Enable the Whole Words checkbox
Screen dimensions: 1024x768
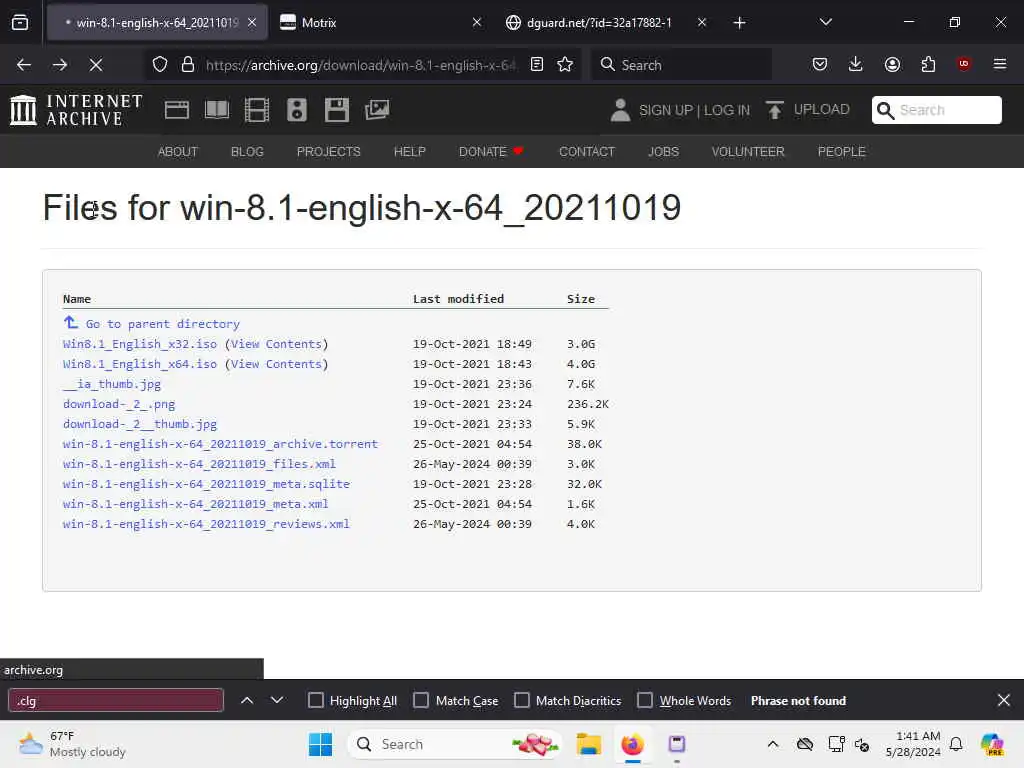click(x=645, y=700)
